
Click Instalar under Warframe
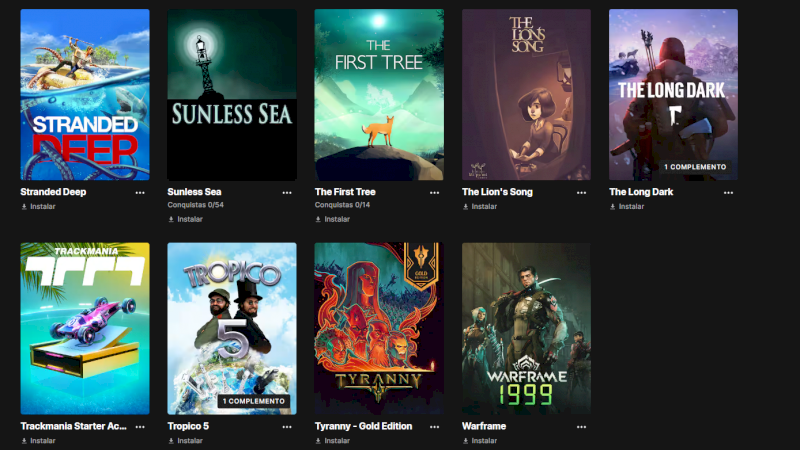click(x=480, y=440)
